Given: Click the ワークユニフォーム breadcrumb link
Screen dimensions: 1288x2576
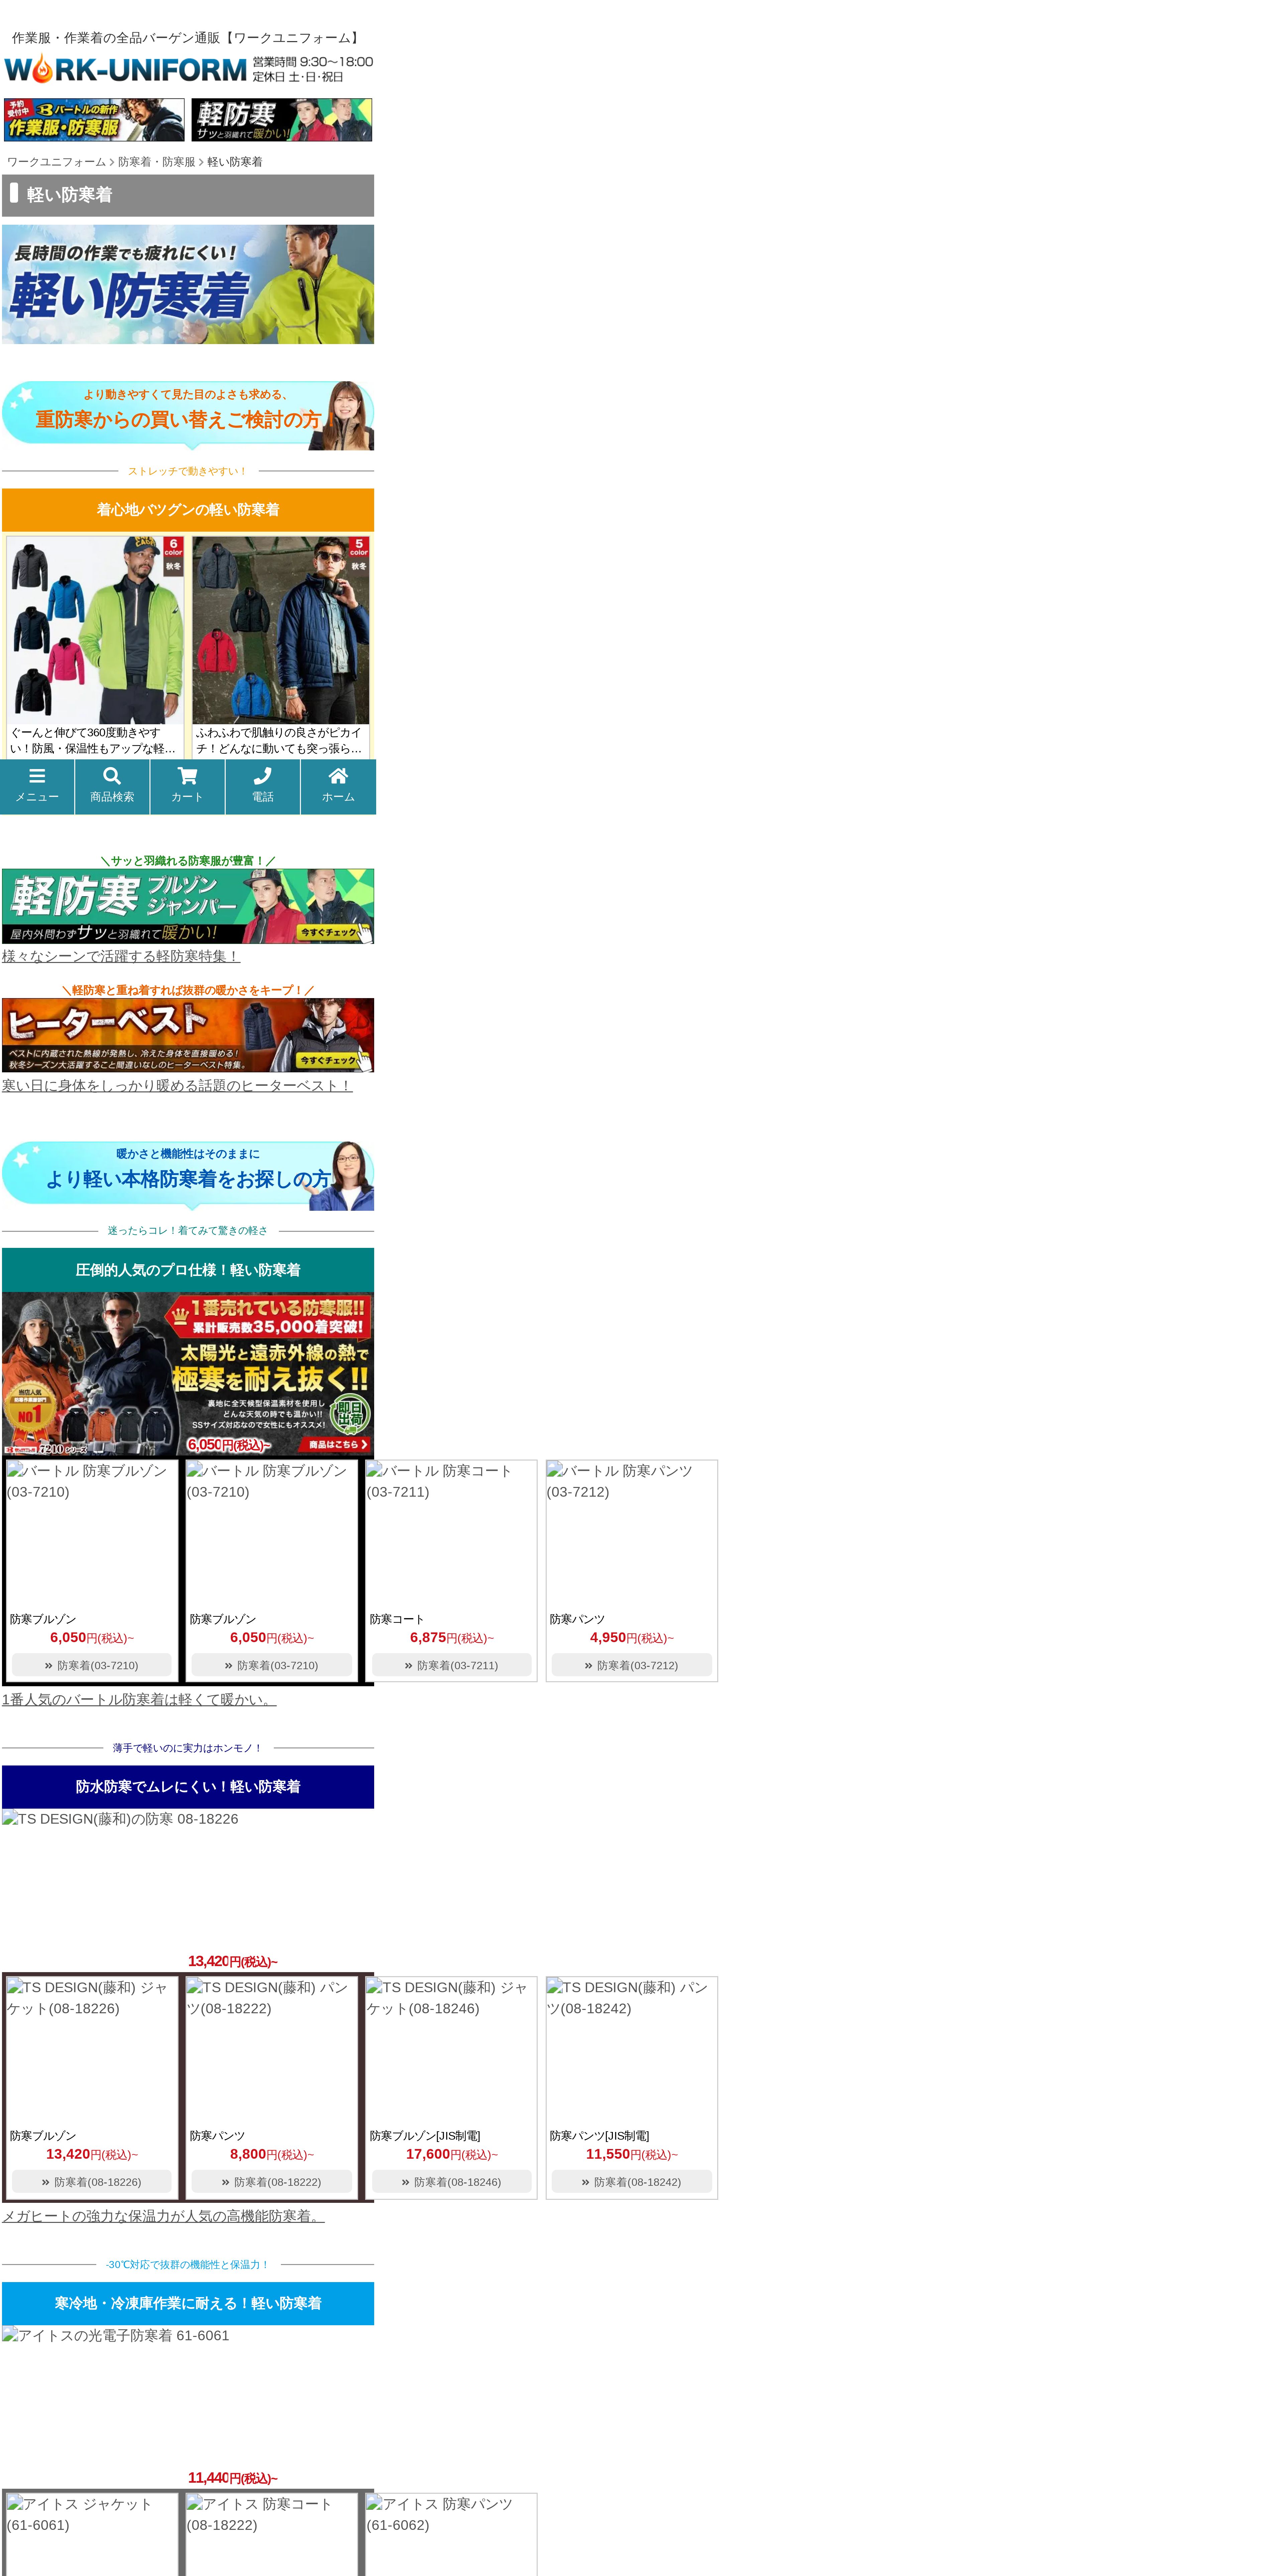Looking at the screenshot, I should click(x=56, y=162).
